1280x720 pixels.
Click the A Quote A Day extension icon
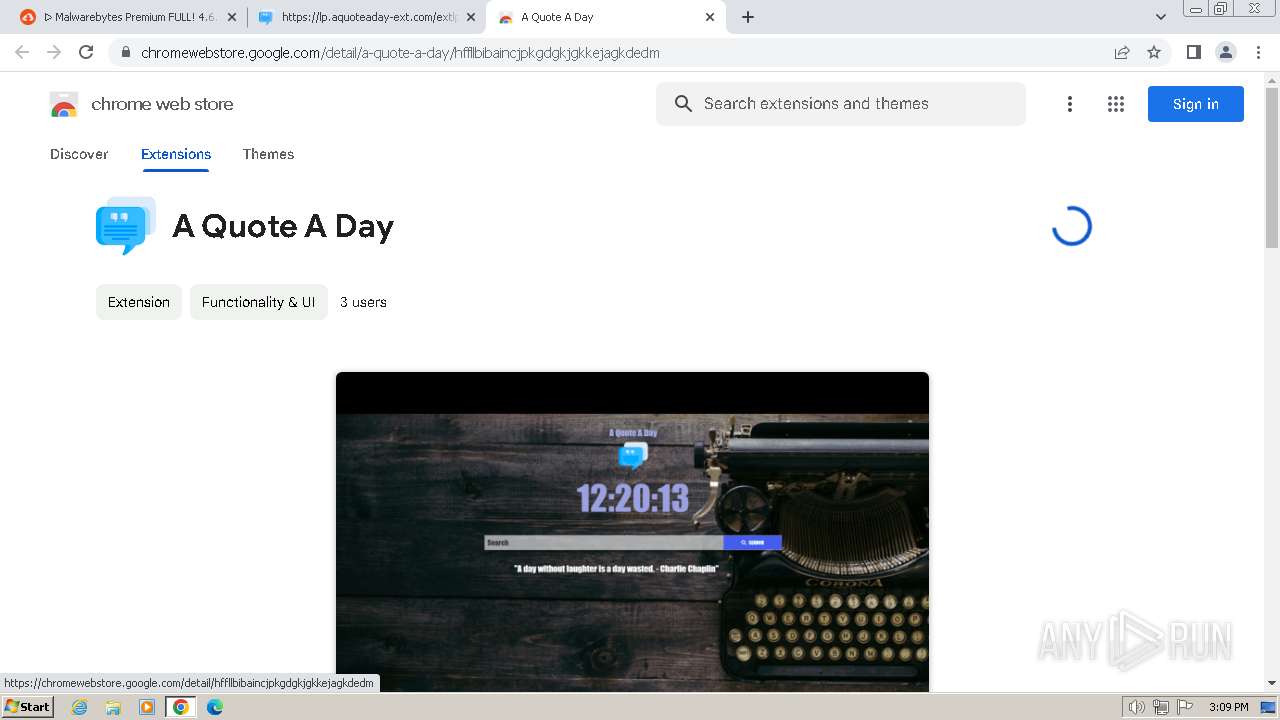pos(125,226)
